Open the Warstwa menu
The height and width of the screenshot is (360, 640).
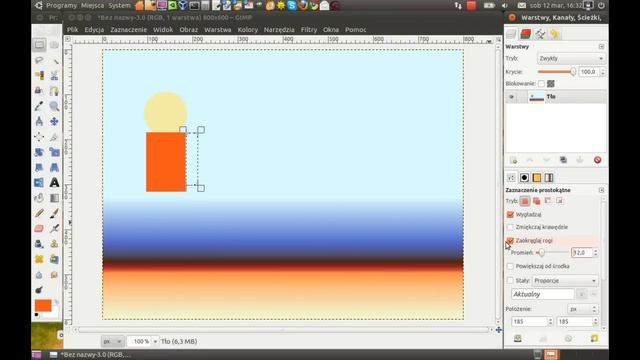pos(218,29)
